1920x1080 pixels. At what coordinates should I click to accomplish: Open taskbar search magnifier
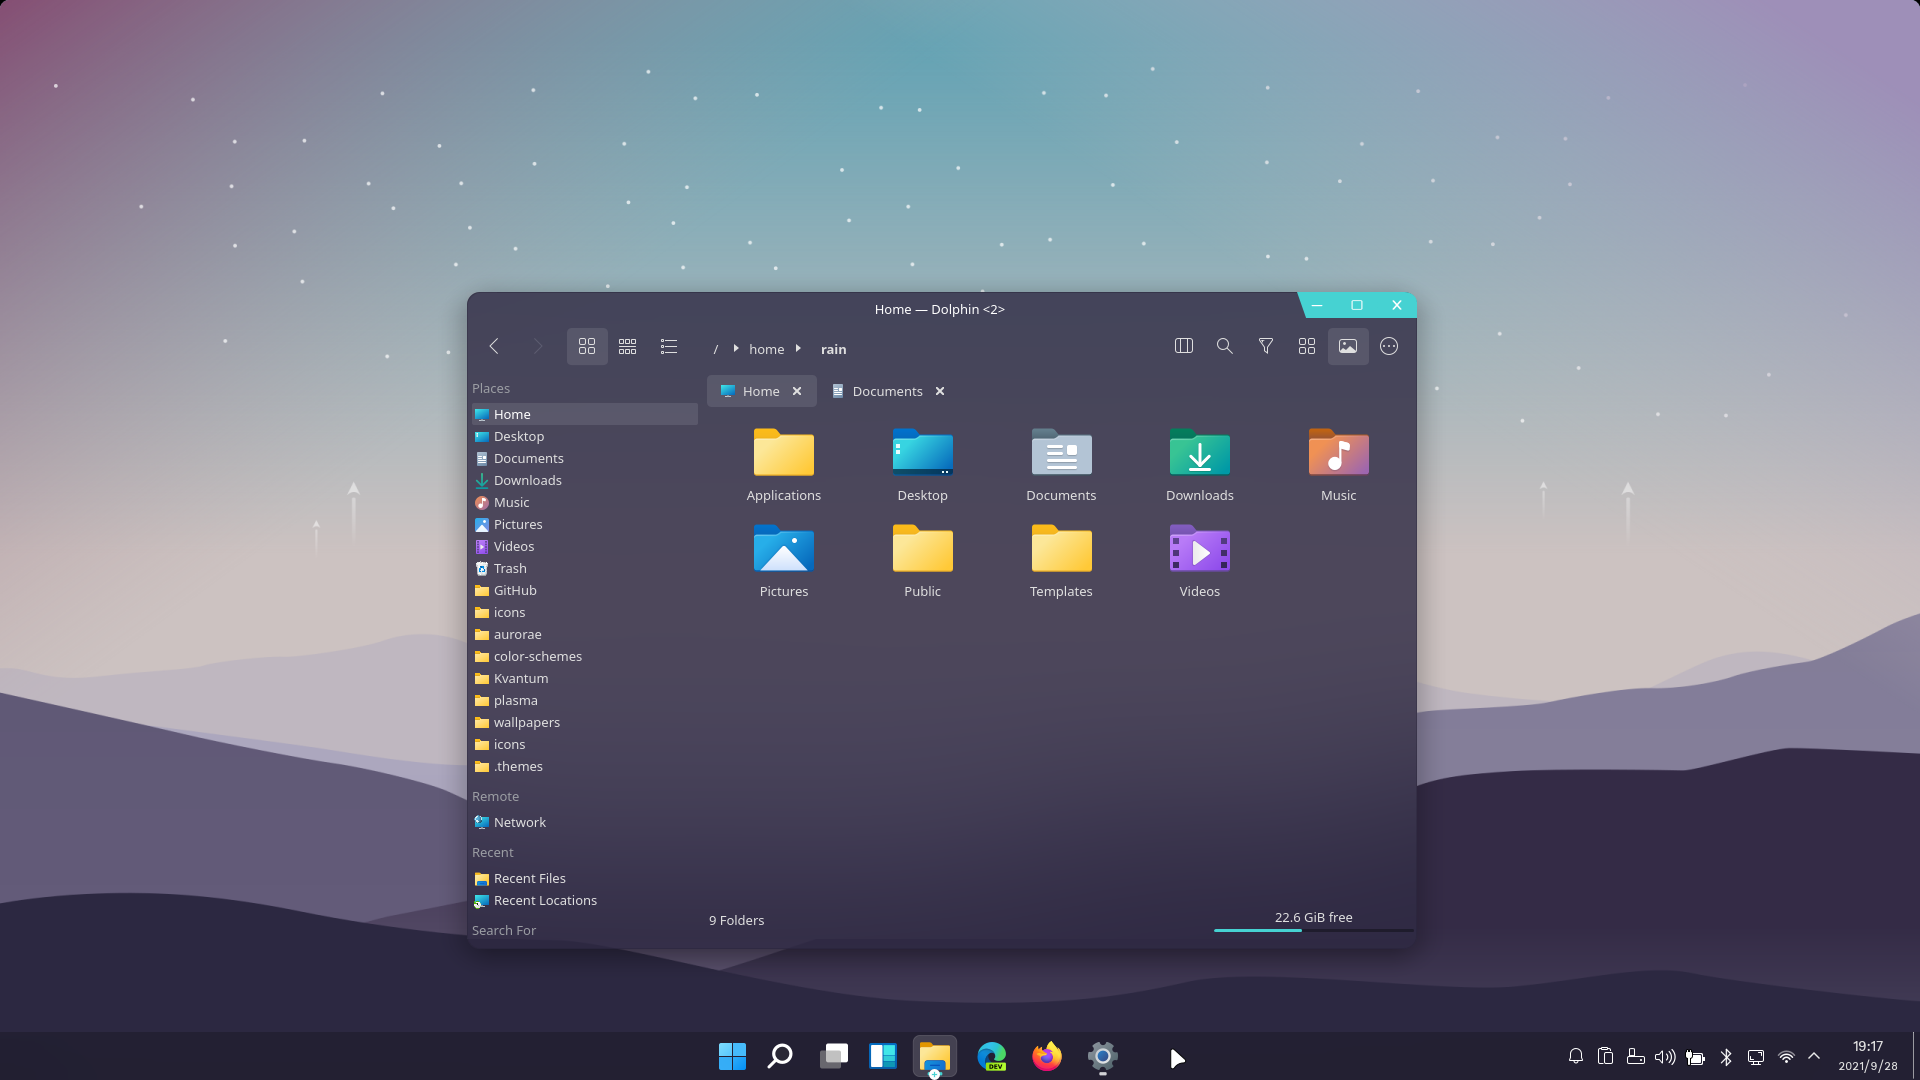[x=780, y=1056]
